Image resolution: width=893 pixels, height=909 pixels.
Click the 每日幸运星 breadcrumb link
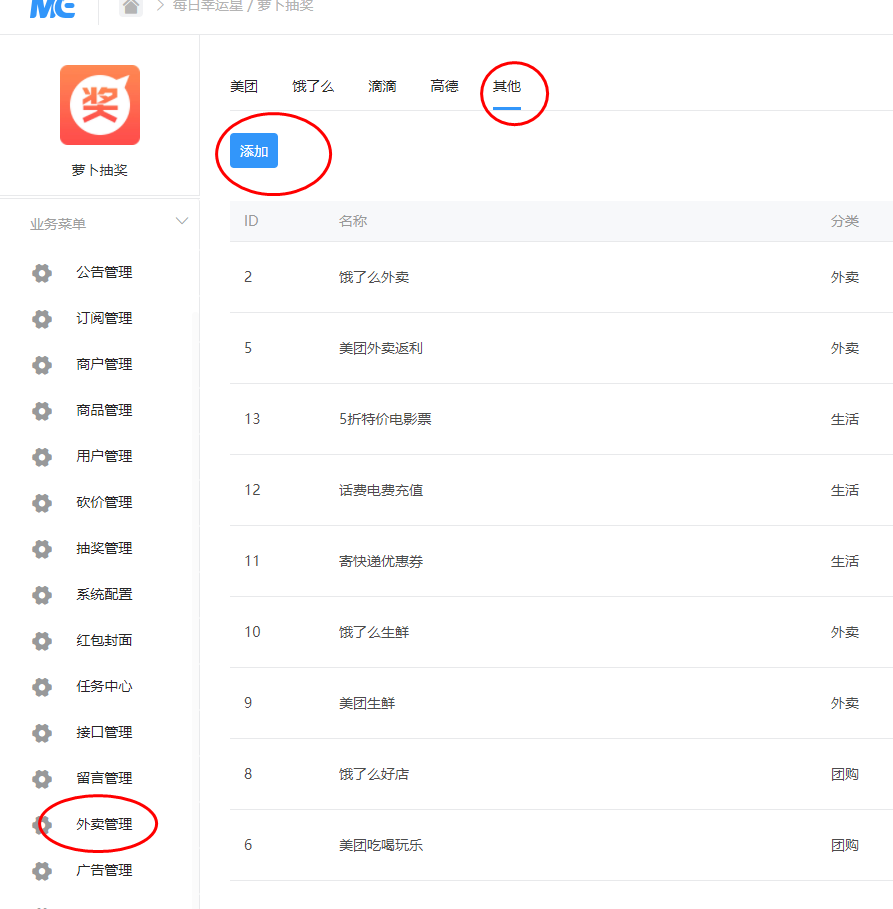coord(208,6)
